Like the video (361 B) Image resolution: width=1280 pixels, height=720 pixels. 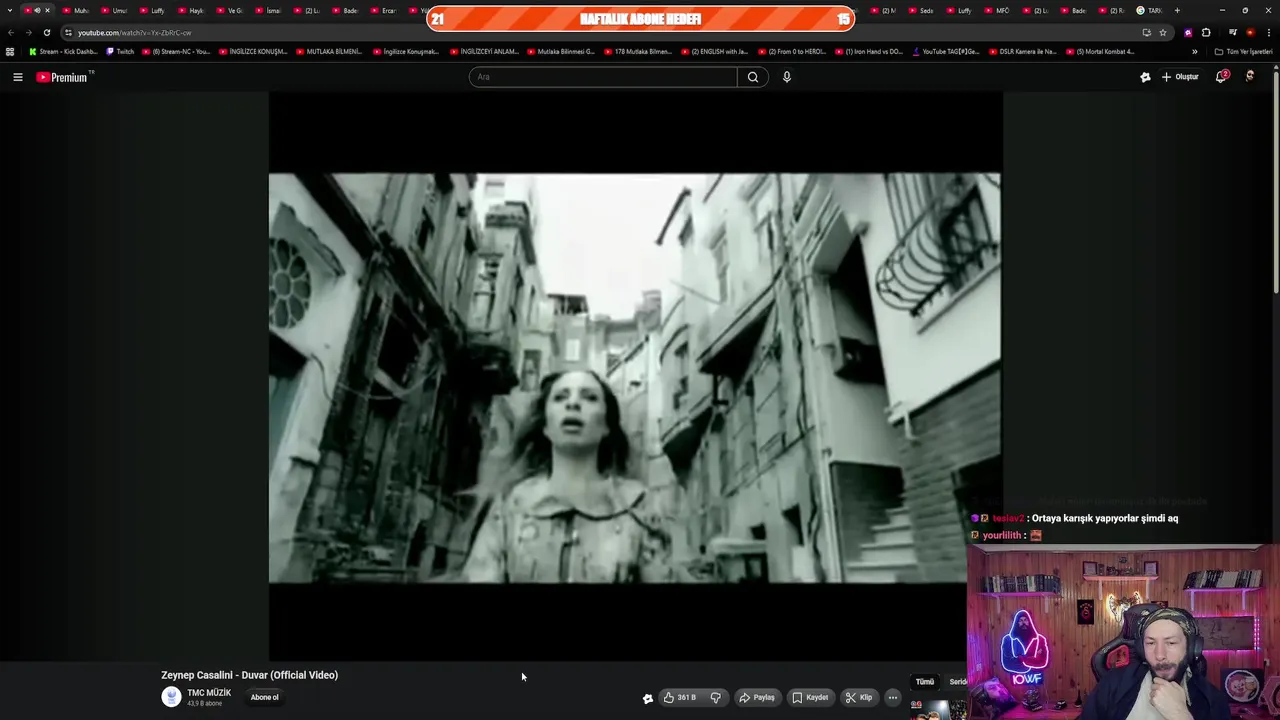679,698
